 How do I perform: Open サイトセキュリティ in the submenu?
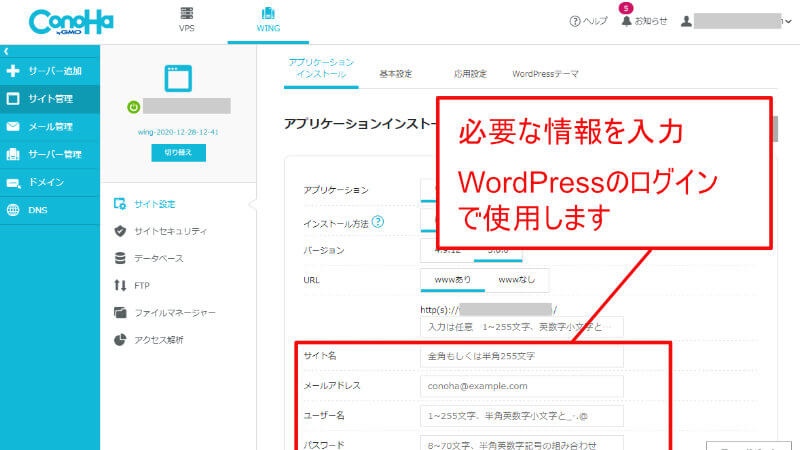point(170,231)
